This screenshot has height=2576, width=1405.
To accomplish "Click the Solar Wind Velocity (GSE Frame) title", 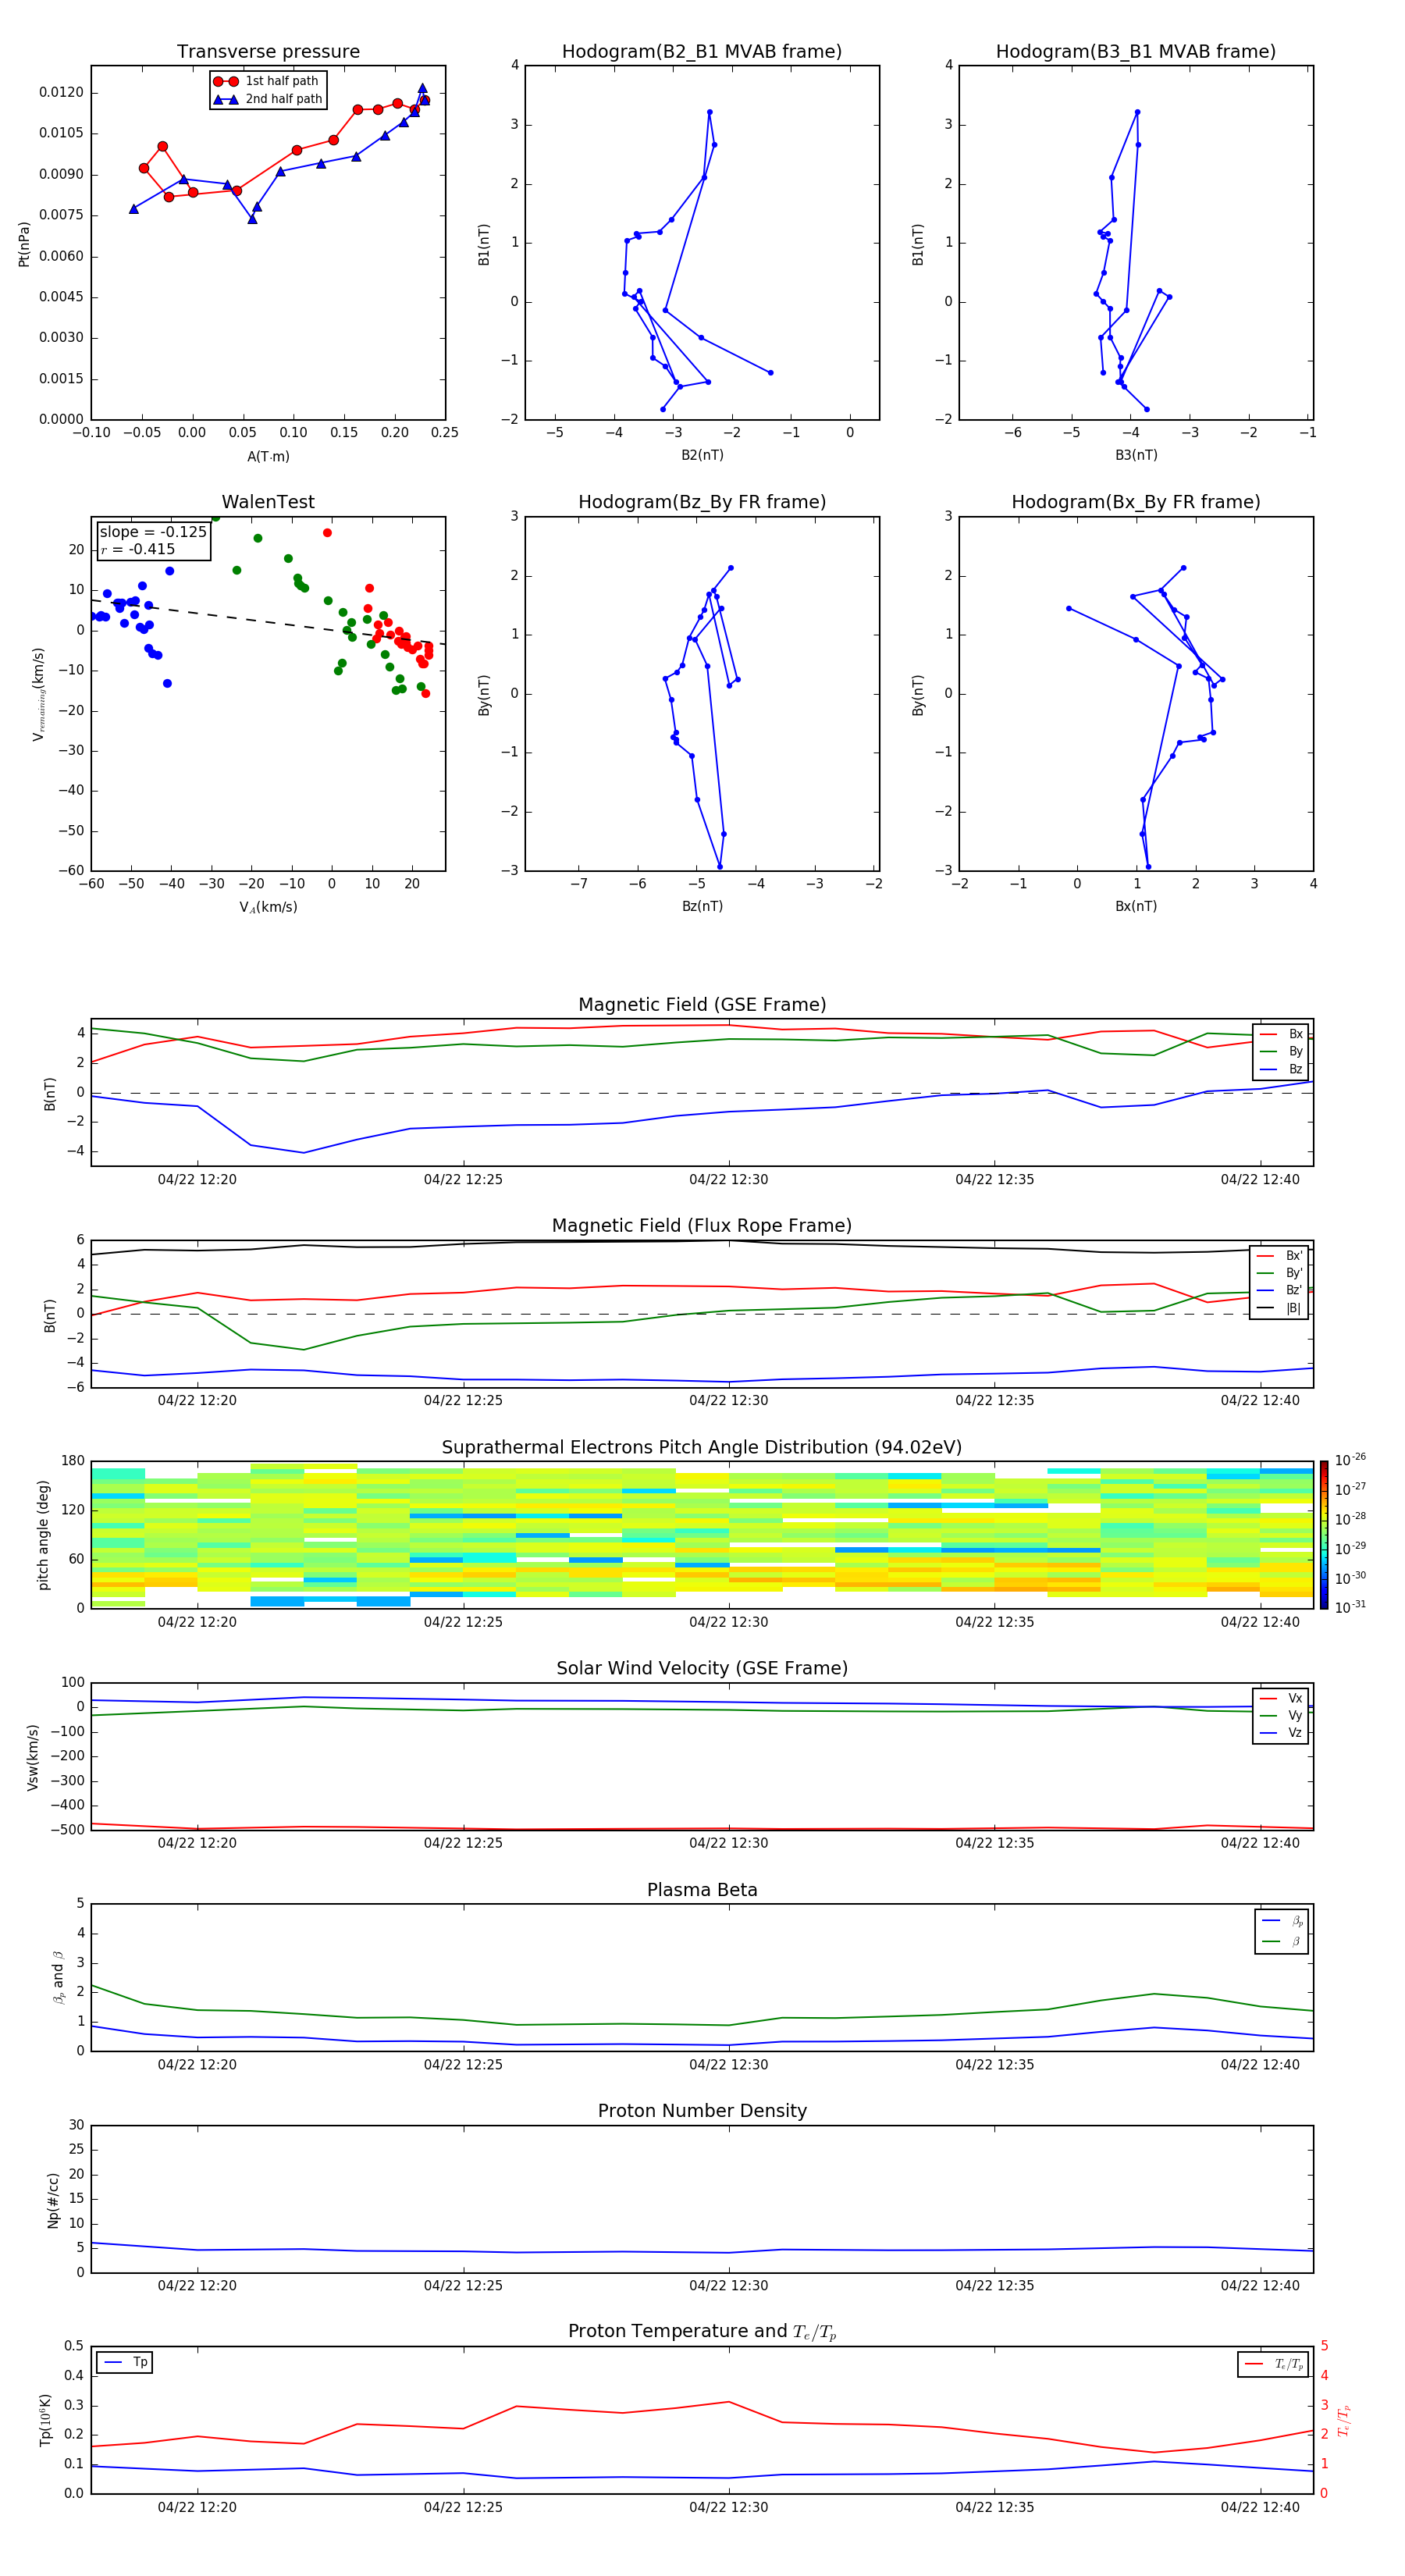I will [701, 1668].
